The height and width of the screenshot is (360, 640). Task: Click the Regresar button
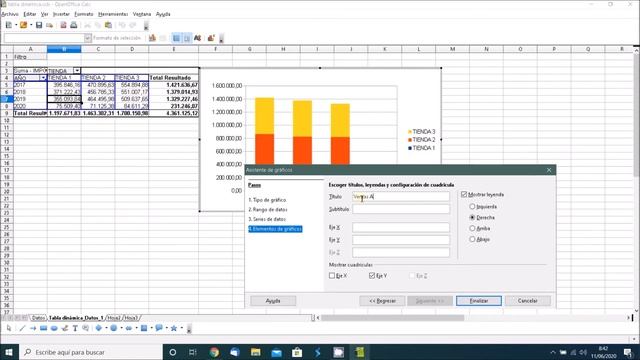coord(382,301)
